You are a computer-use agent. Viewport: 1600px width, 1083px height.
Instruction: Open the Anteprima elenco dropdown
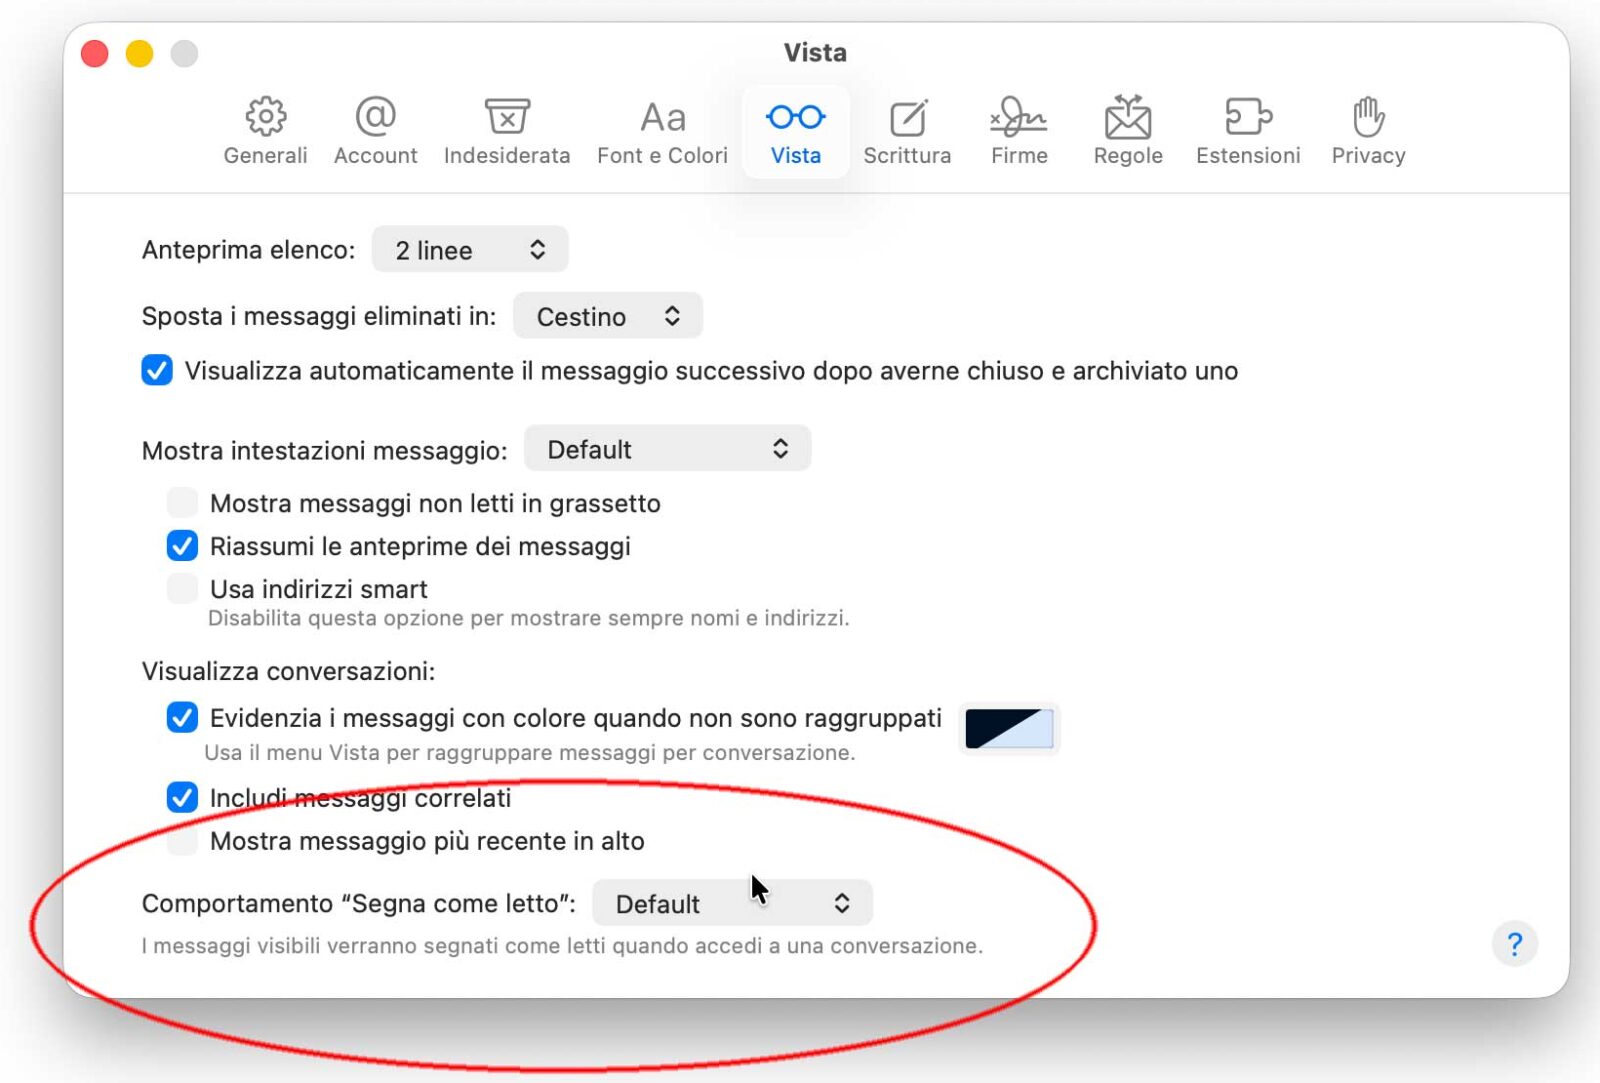click(469, 249)
